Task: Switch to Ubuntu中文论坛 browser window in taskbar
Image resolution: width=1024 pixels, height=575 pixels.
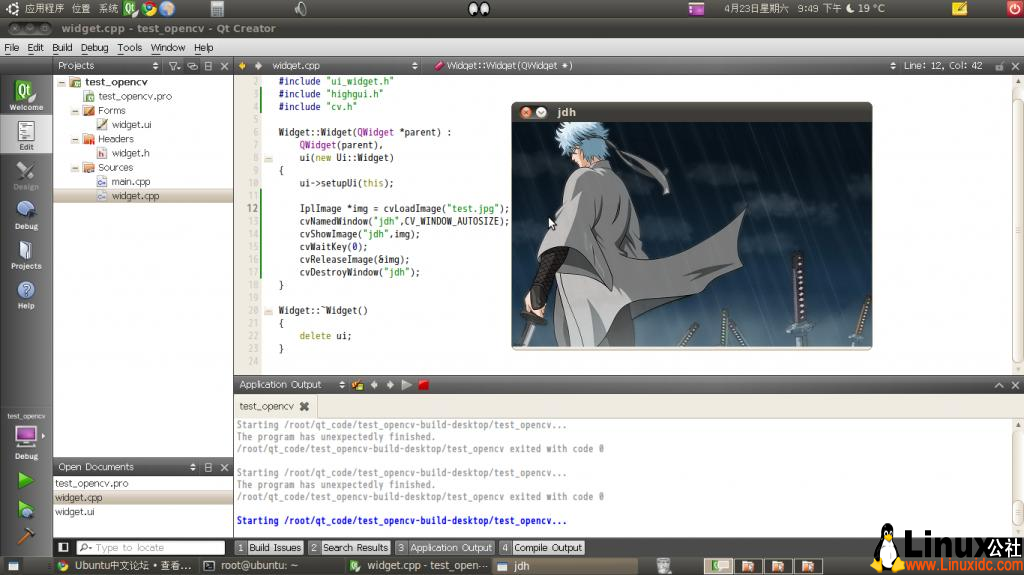Action: [x=127, y=566]
